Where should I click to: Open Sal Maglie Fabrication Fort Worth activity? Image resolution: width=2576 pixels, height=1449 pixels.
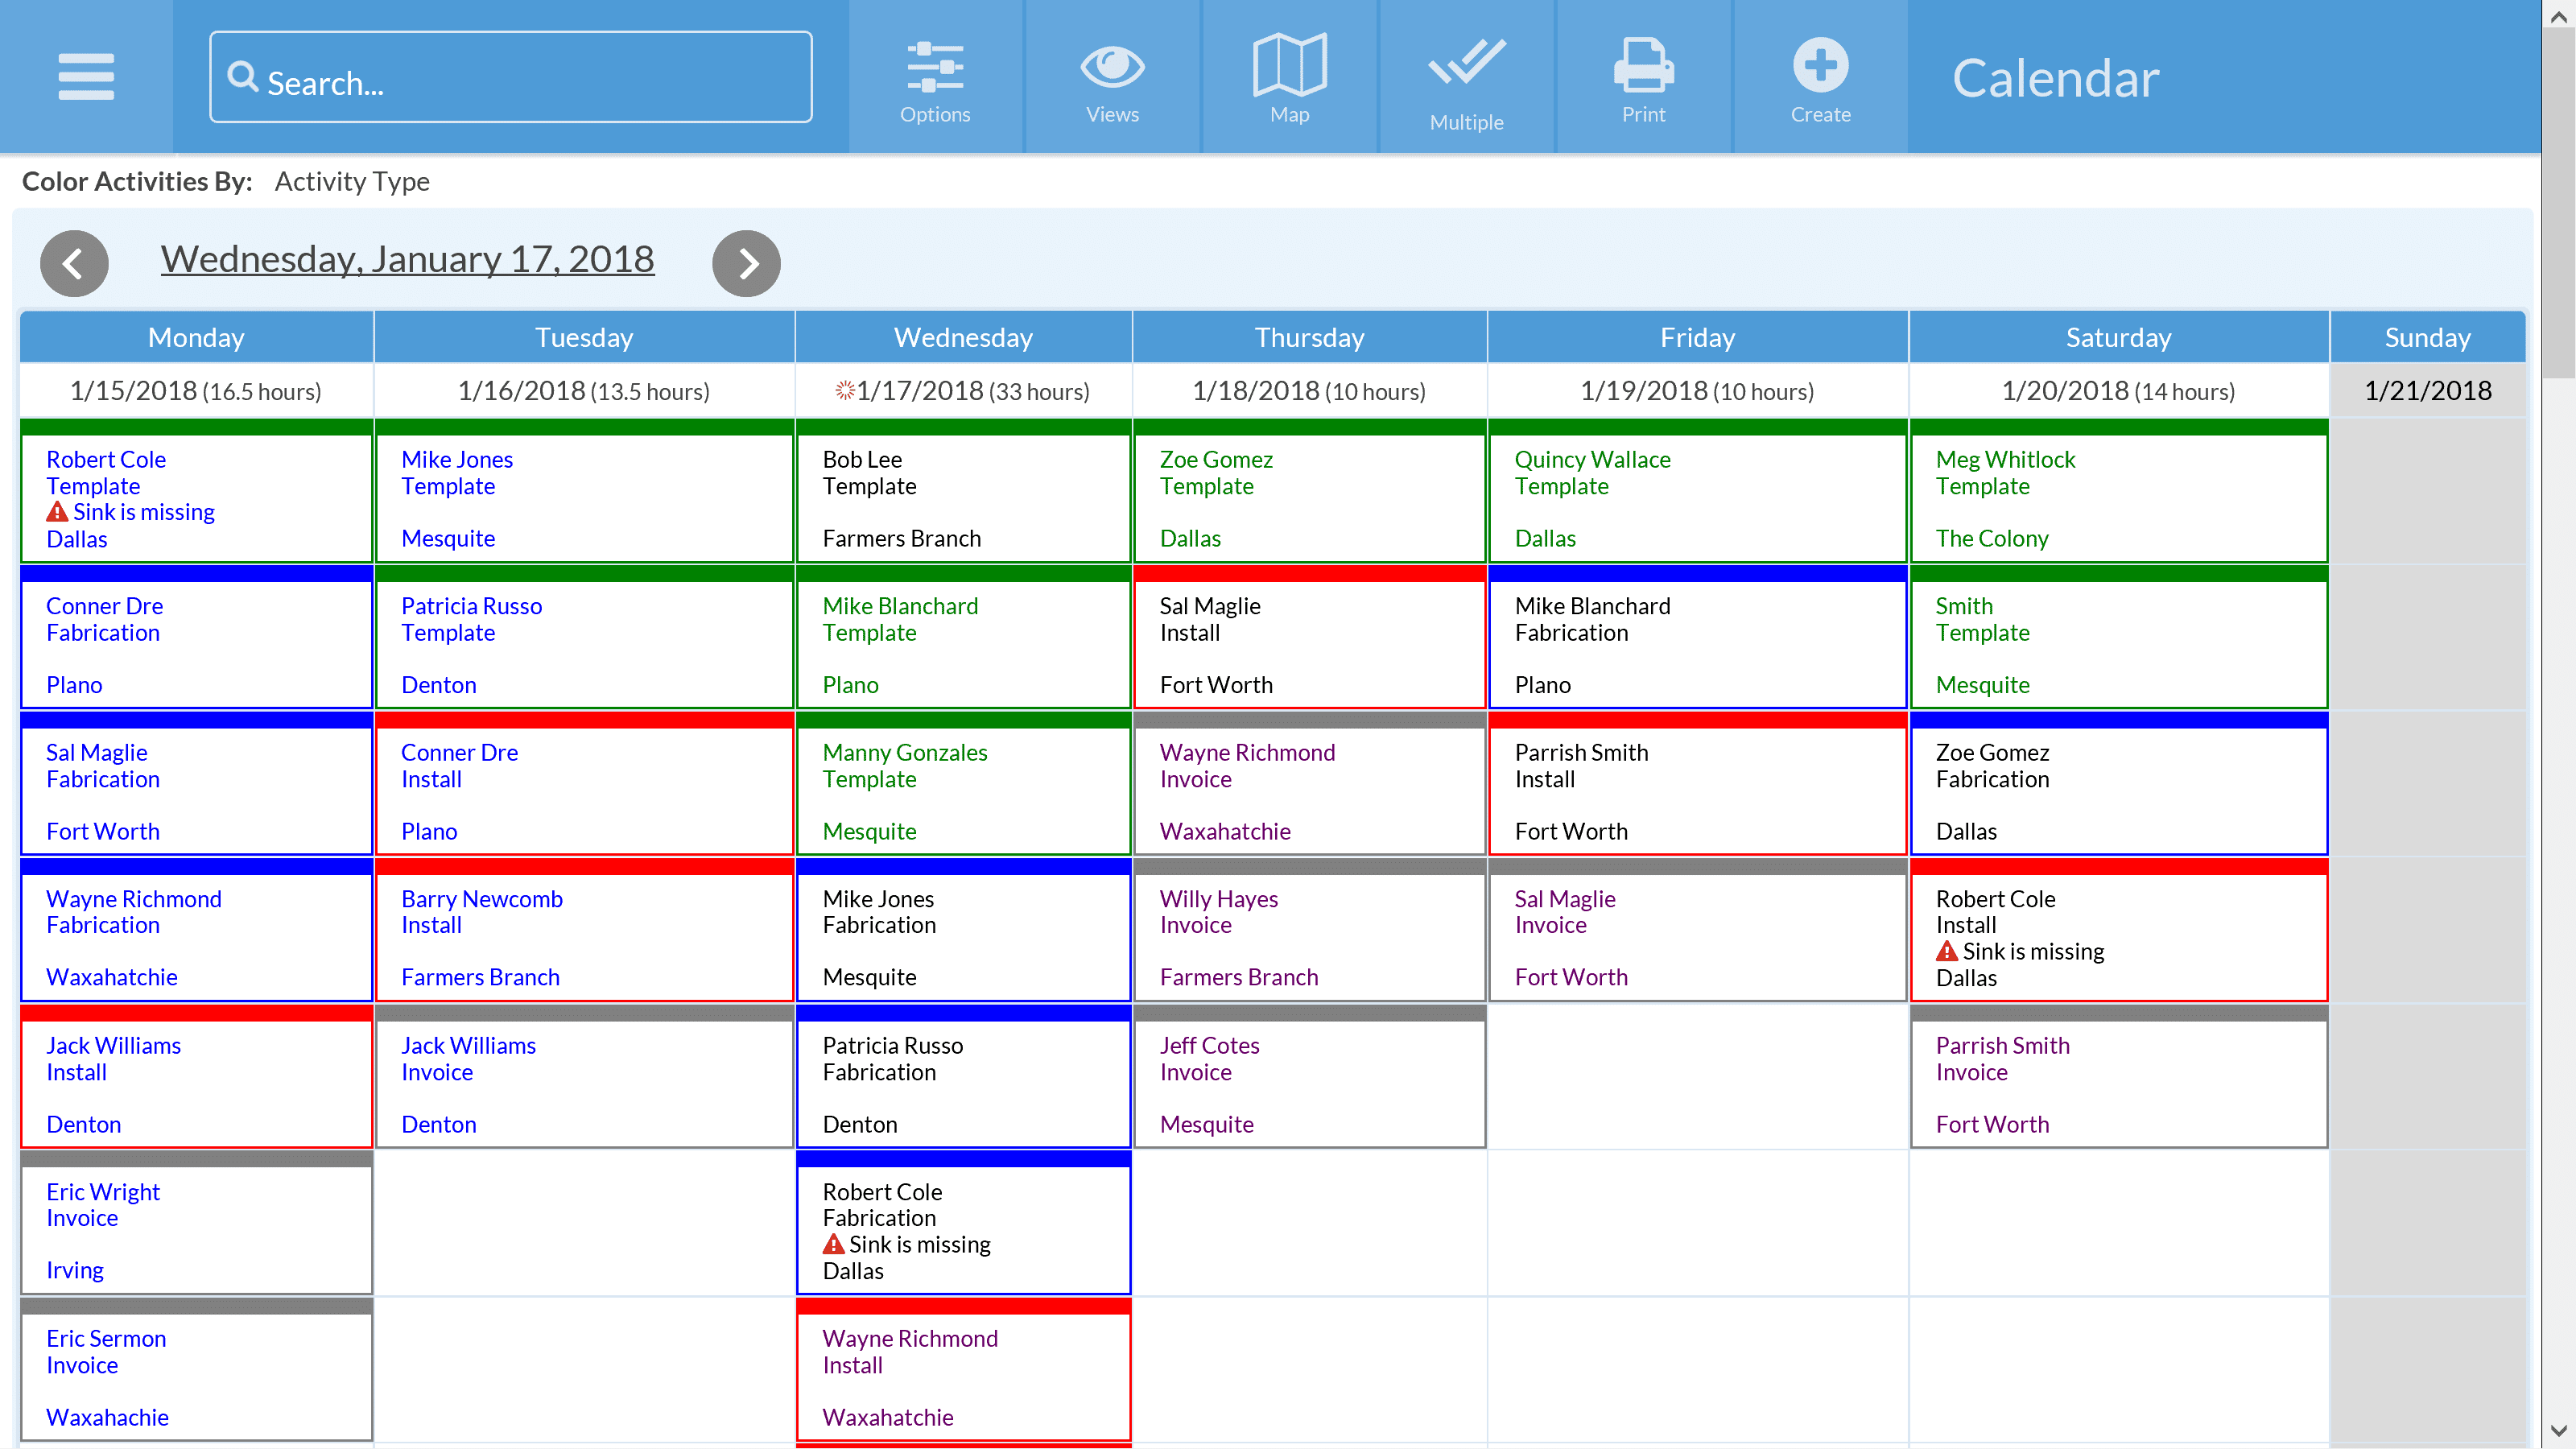(196, 784)
